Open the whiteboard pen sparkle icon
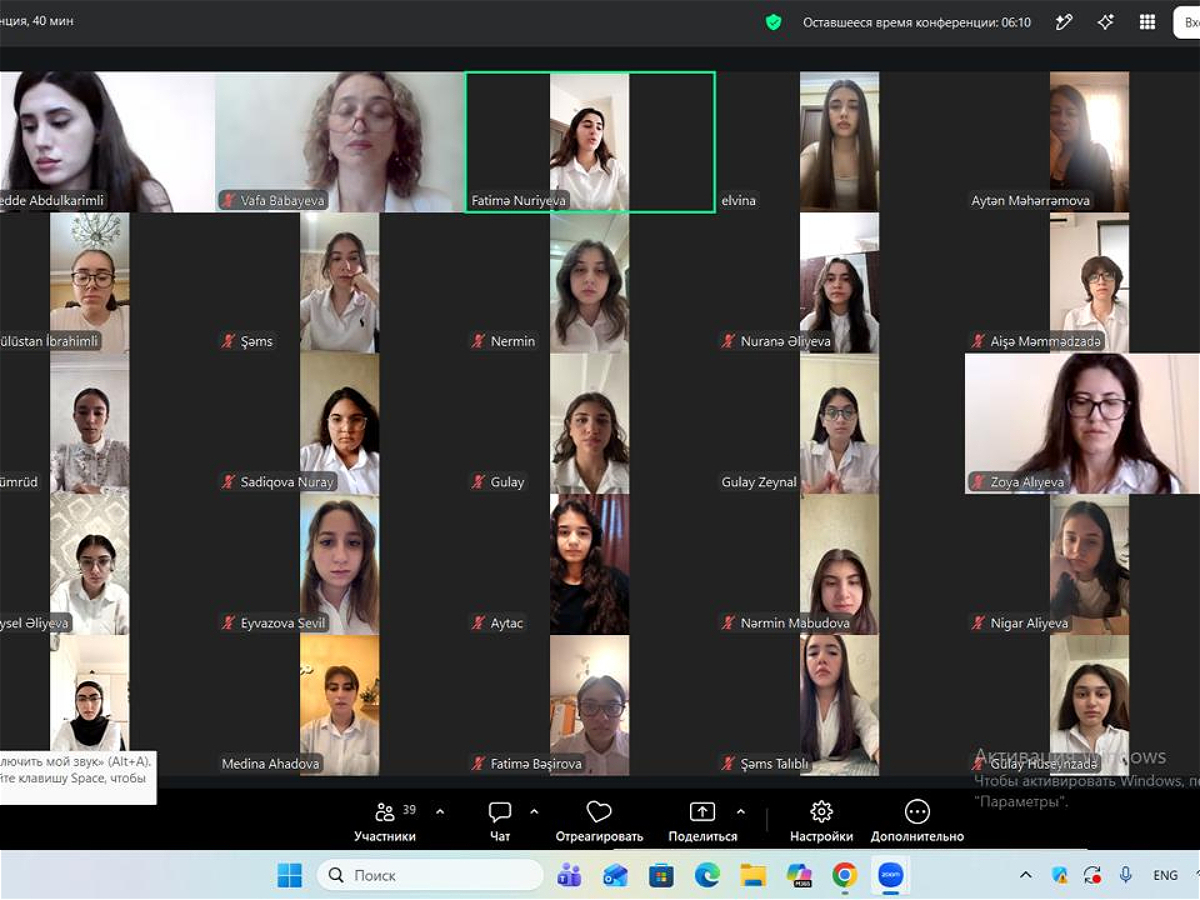Screen dimensions: 1200x900 click(1064, 22)
